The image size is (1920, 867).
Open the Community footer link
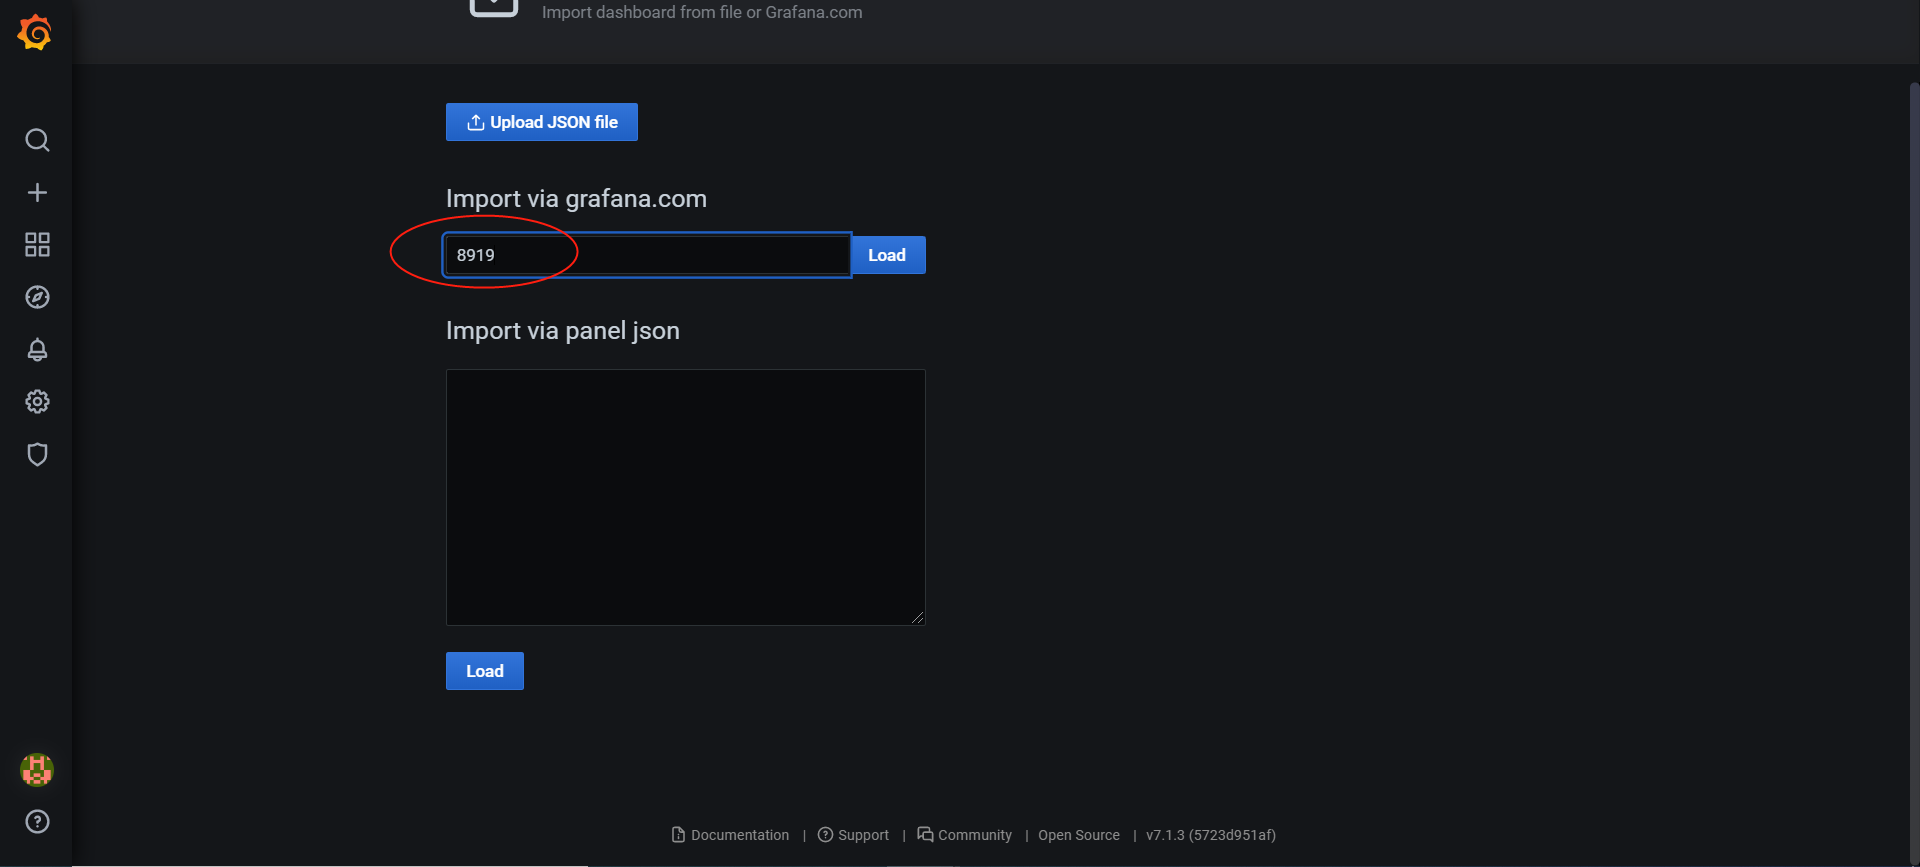(965, 835)
